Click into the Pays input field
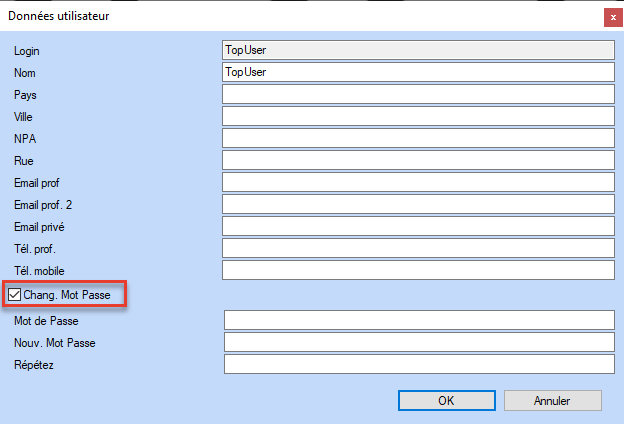624x424 pixels. pyautogui.click(x=417, y=94)
